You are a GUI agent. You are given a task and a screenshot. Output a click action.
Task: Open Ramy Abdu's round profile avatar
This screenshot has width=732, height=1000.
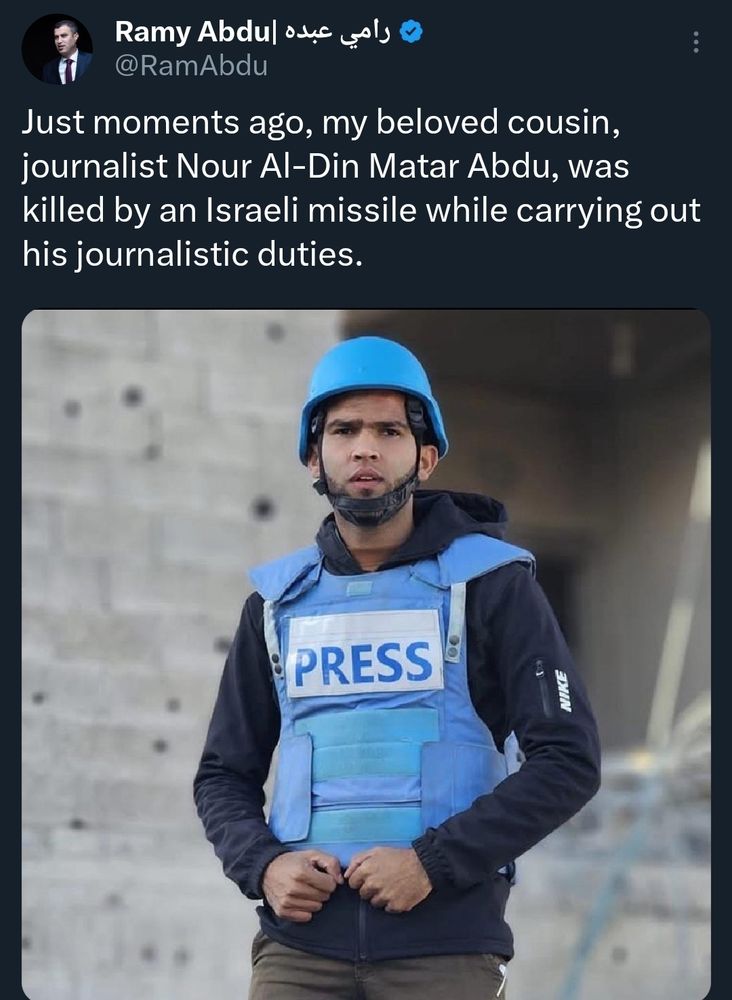[x=57, y=49]
